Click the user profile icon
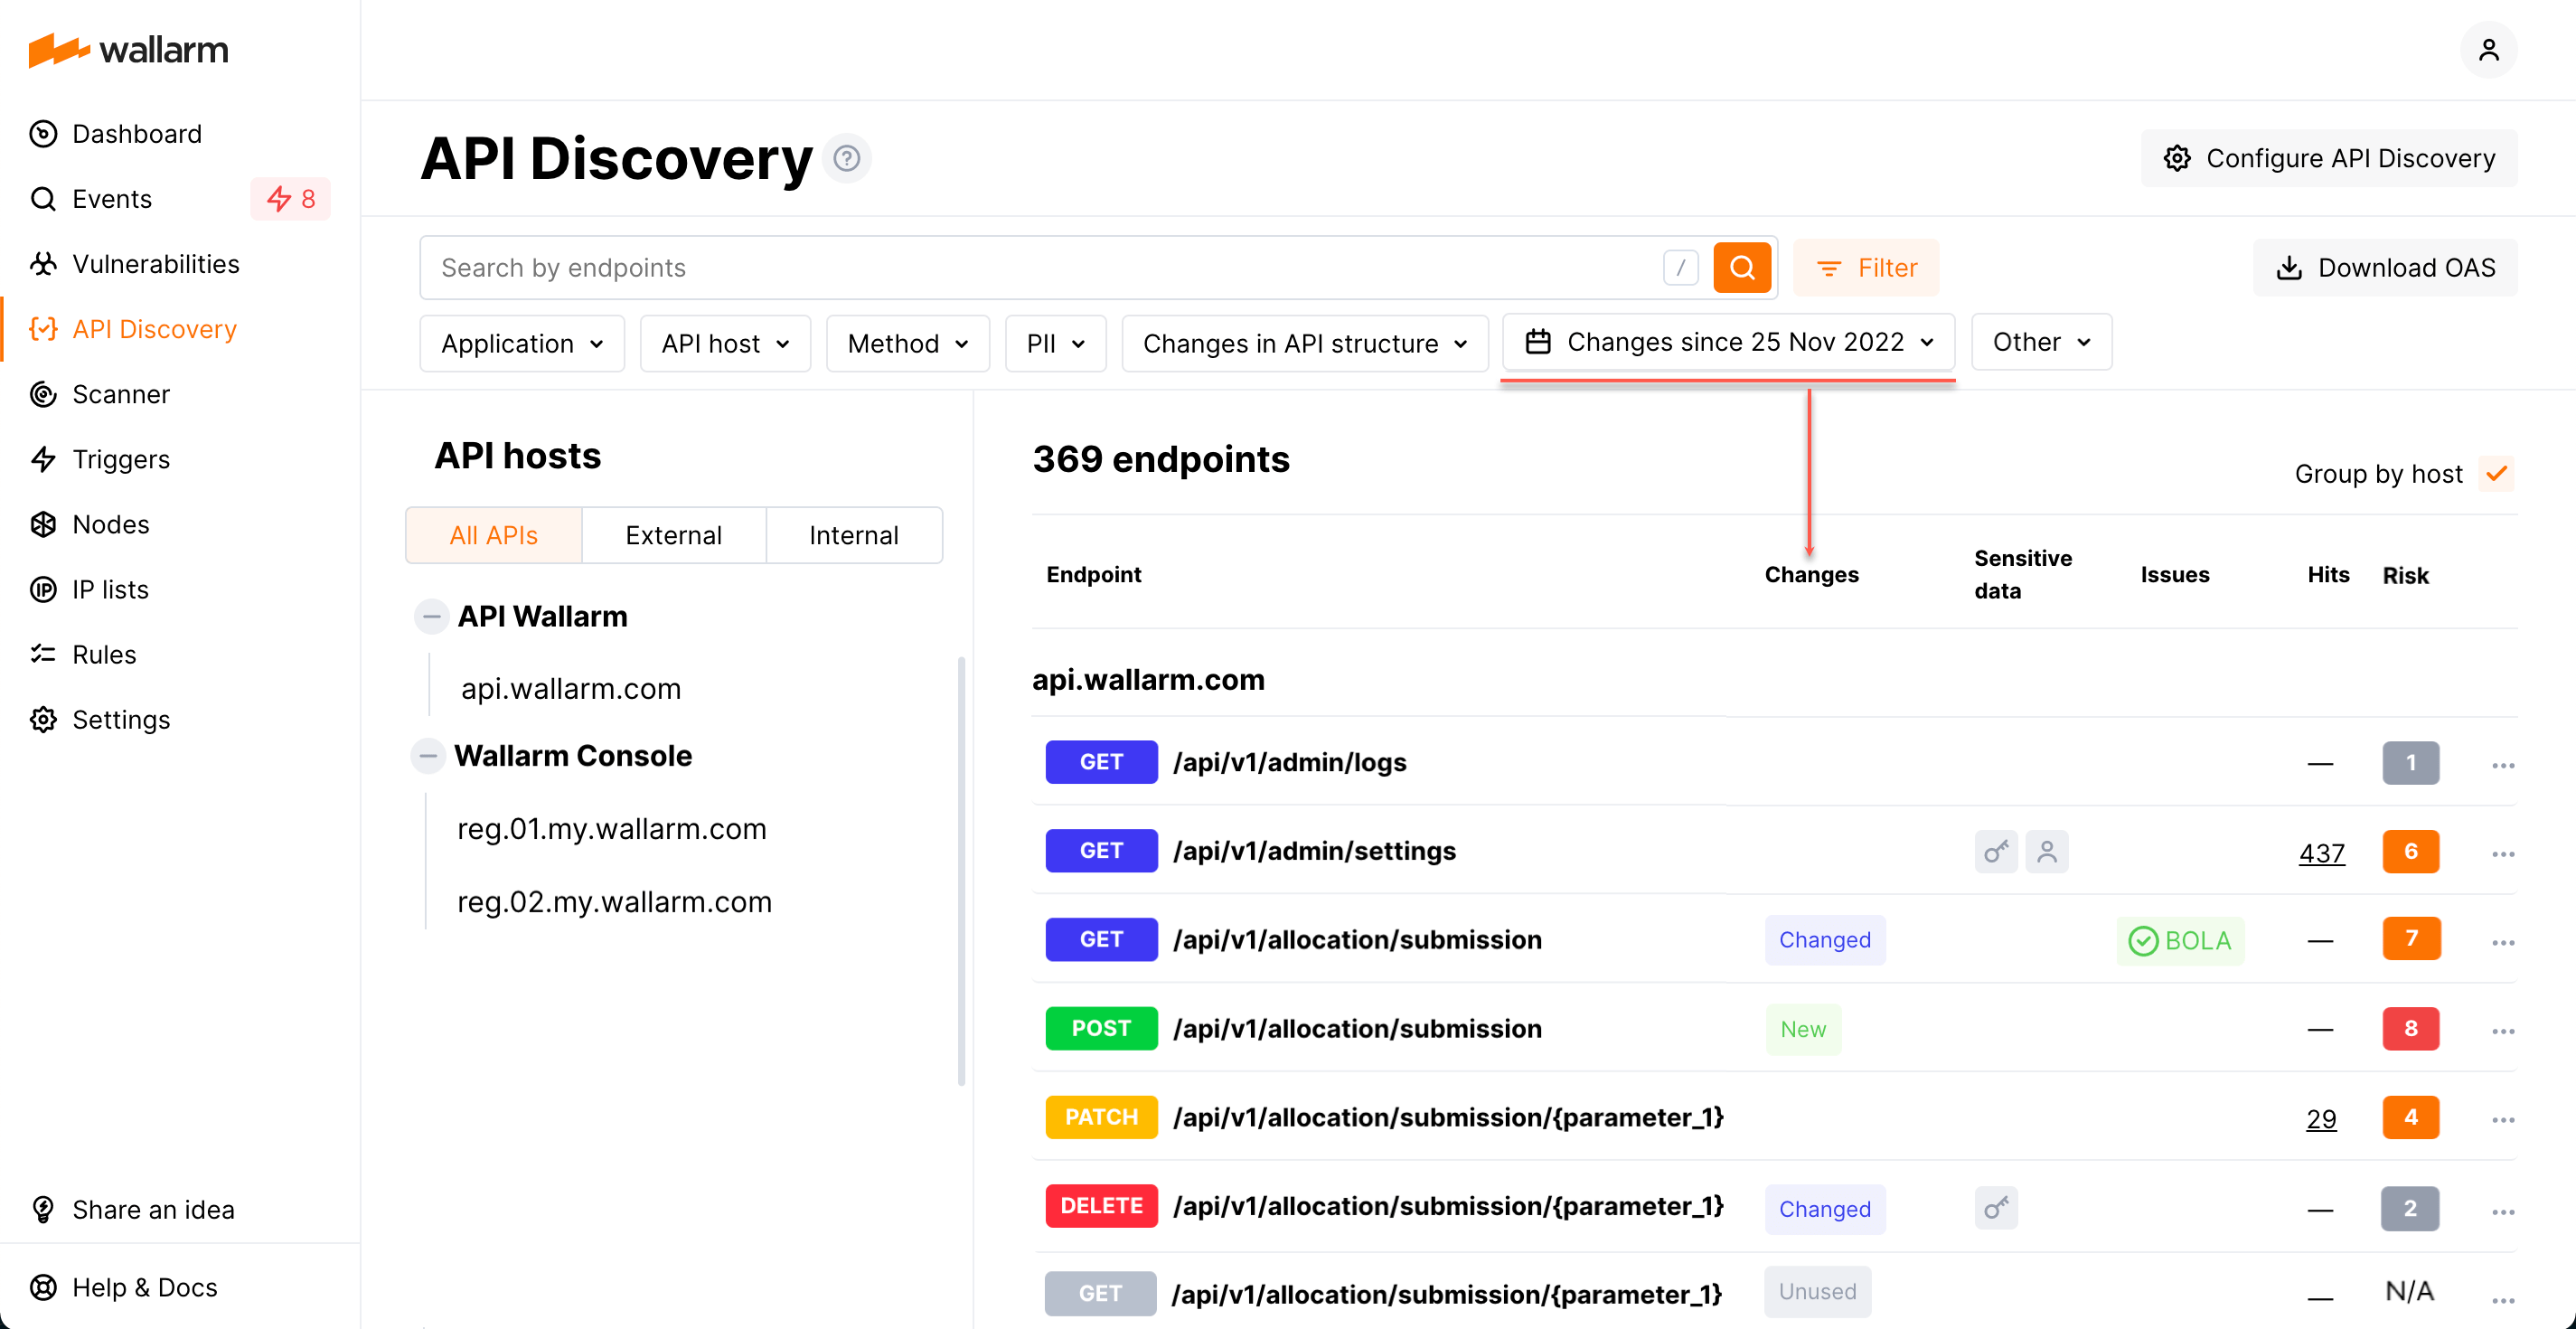The height and width of the screenshot is (1329, 2576). point(2489,50)
